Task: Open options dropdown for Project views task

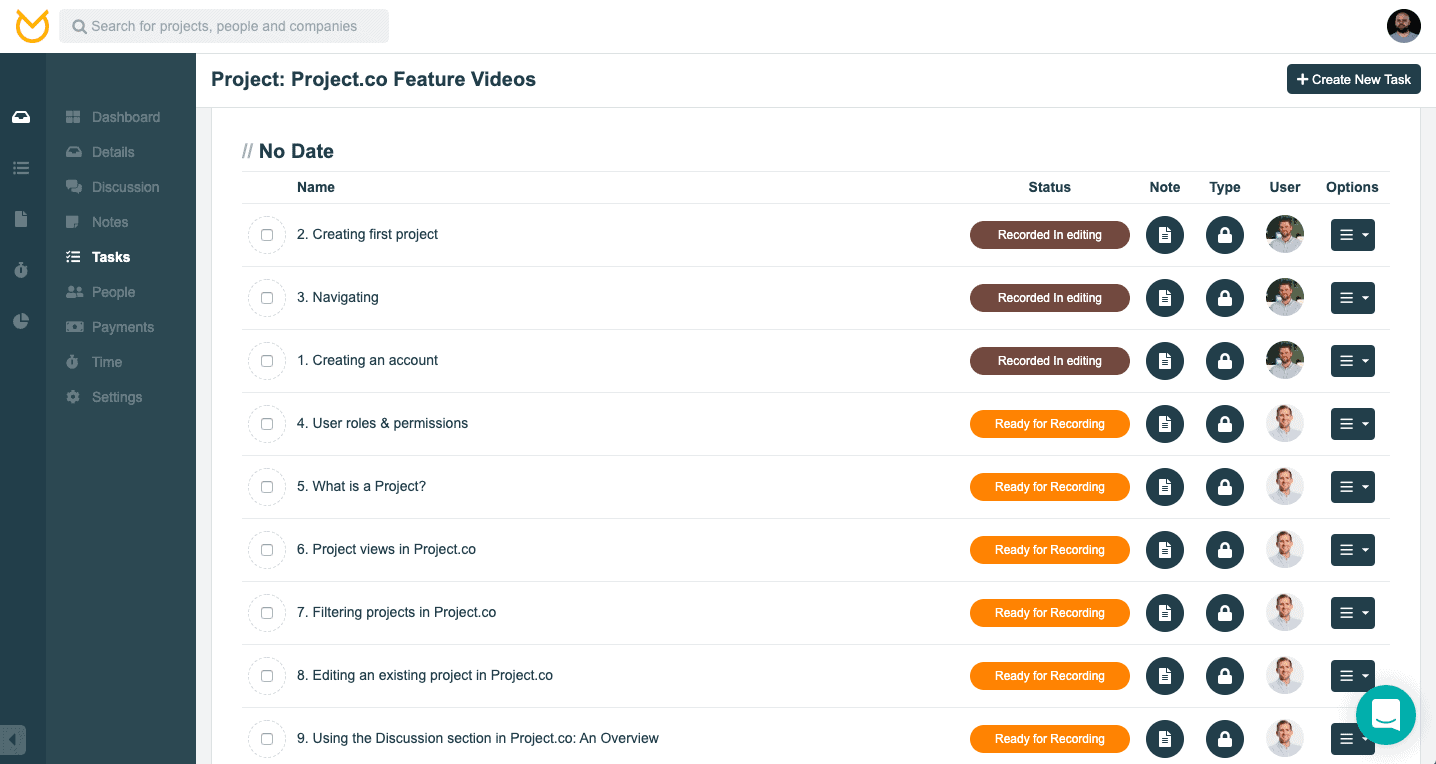Action: [1353, 550]
